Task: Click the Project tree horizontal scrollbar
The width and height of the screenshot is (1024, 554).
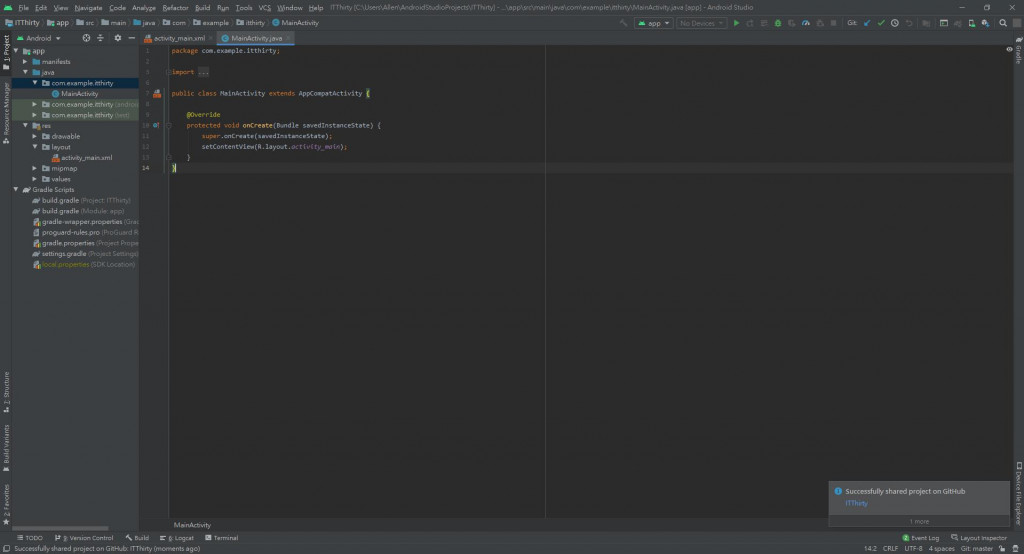Action: [60, 529]
